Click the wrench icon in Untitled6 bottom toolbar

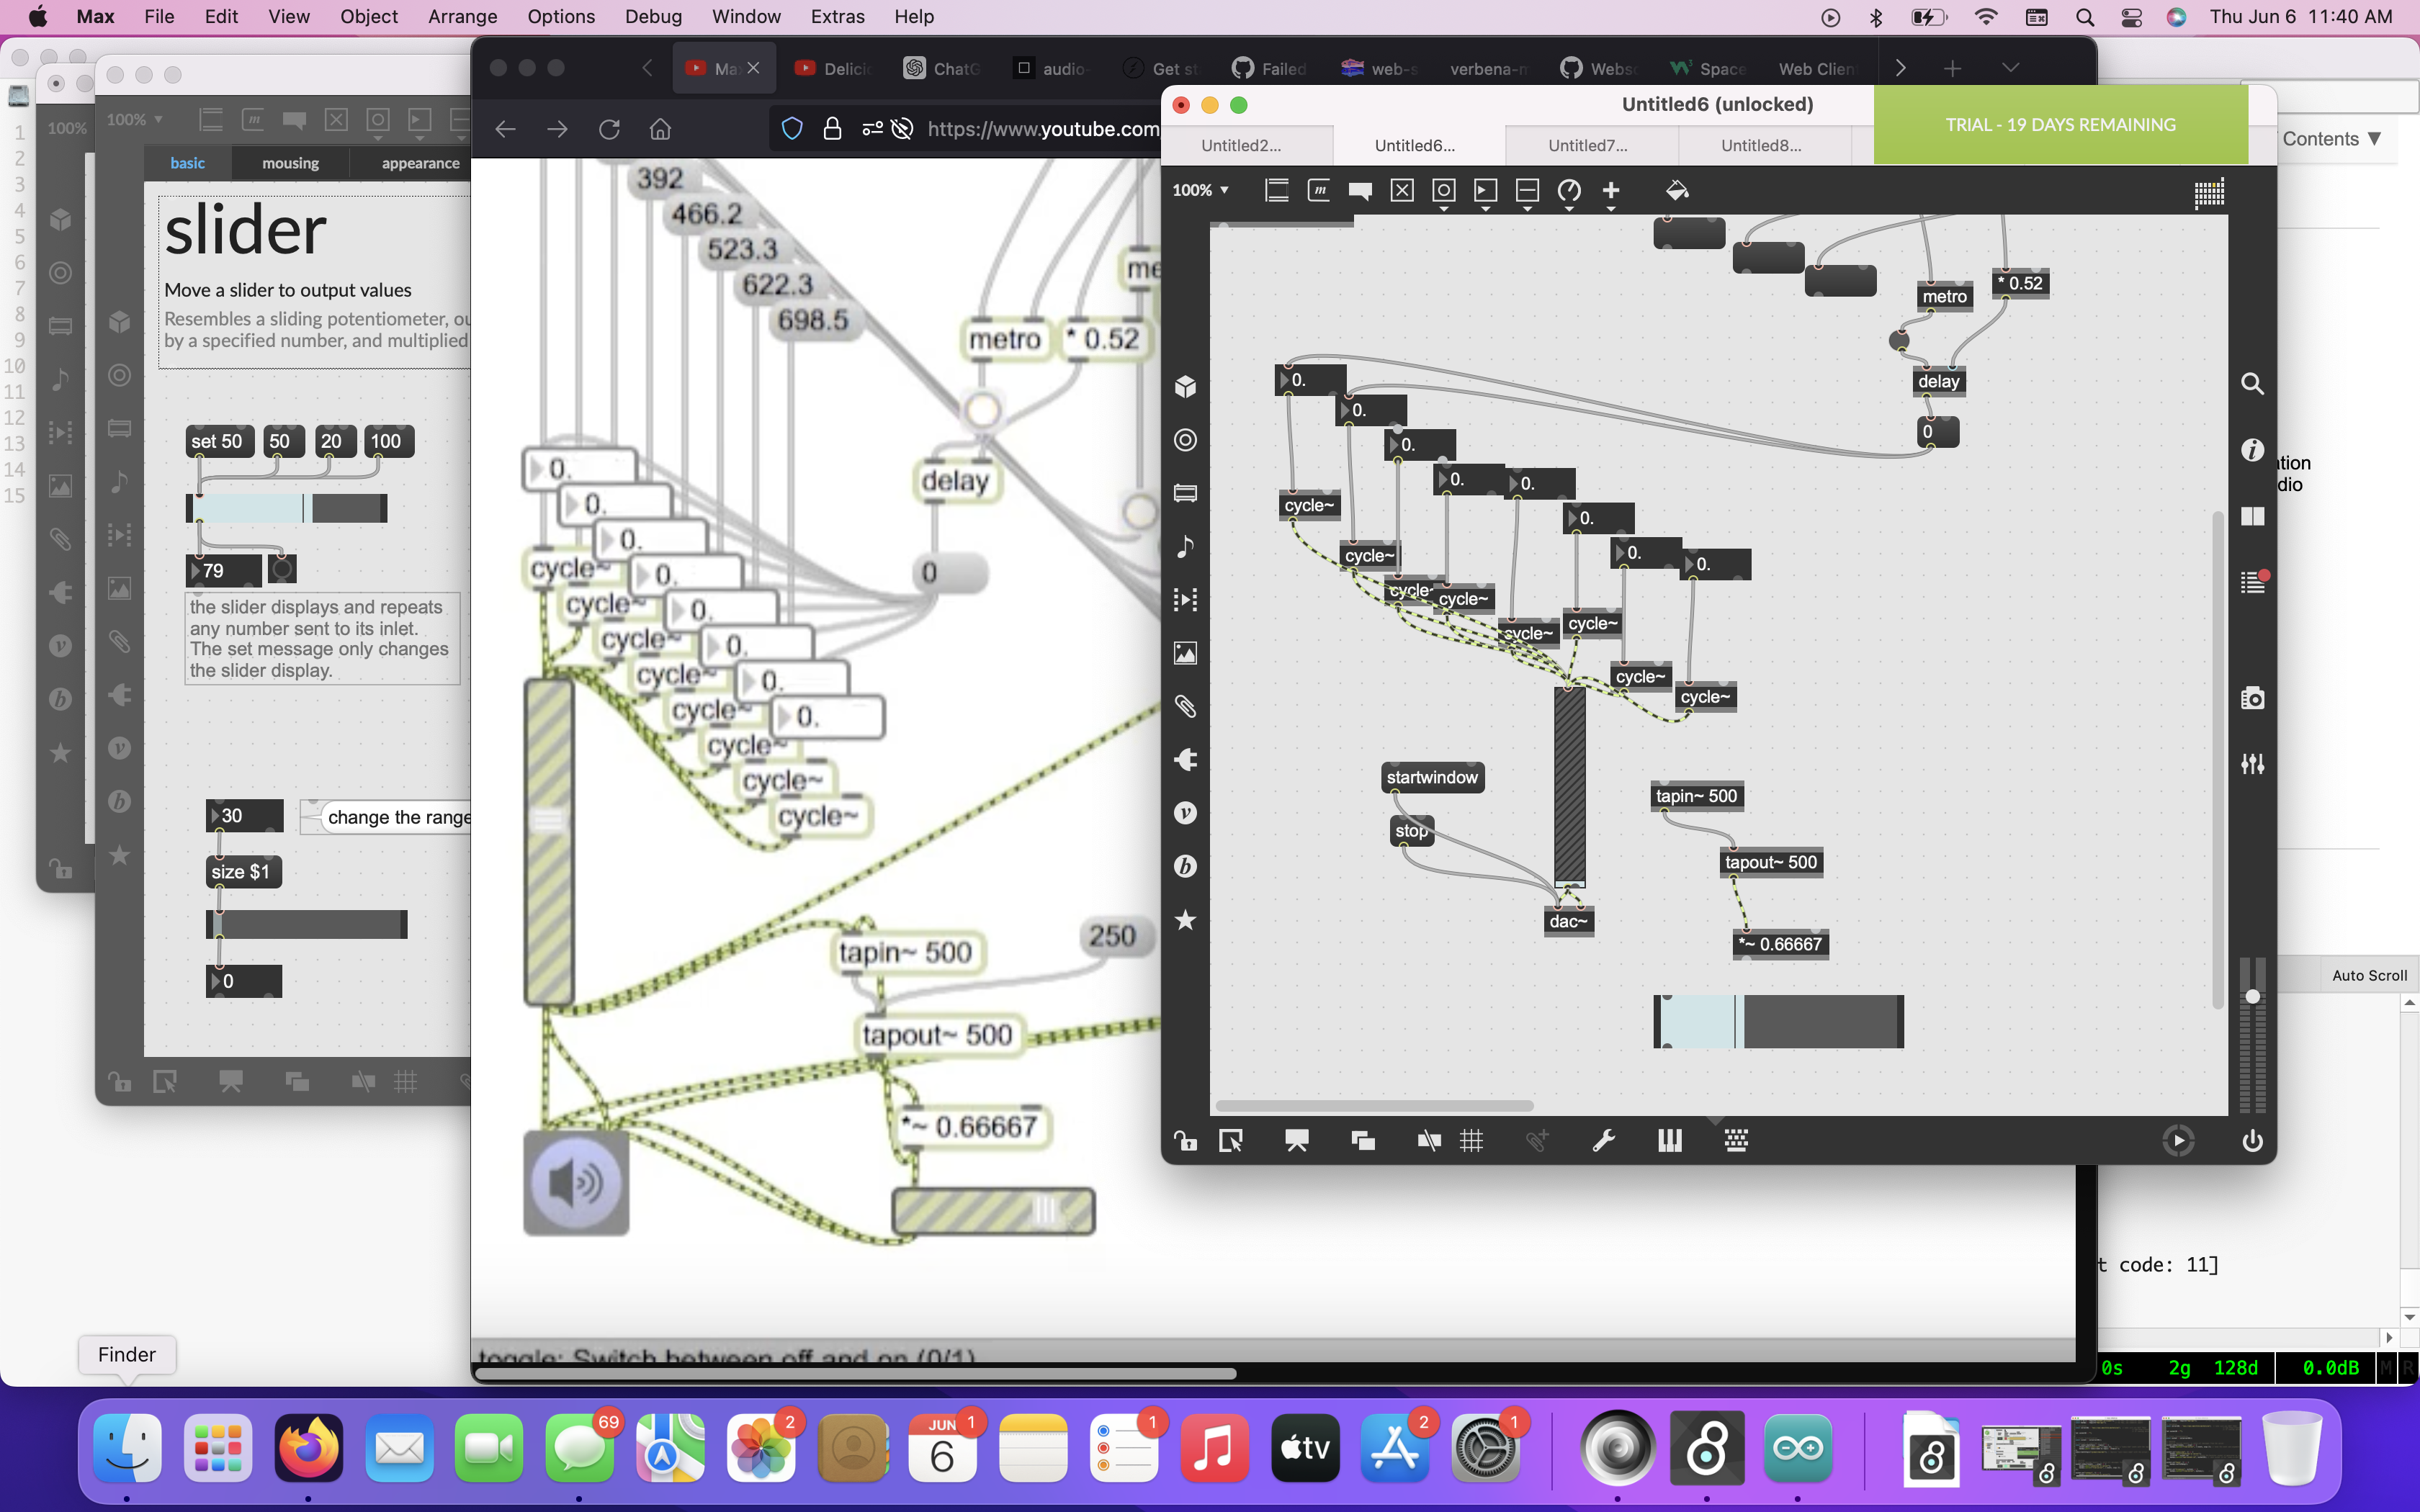[x=1603, y=1140]
